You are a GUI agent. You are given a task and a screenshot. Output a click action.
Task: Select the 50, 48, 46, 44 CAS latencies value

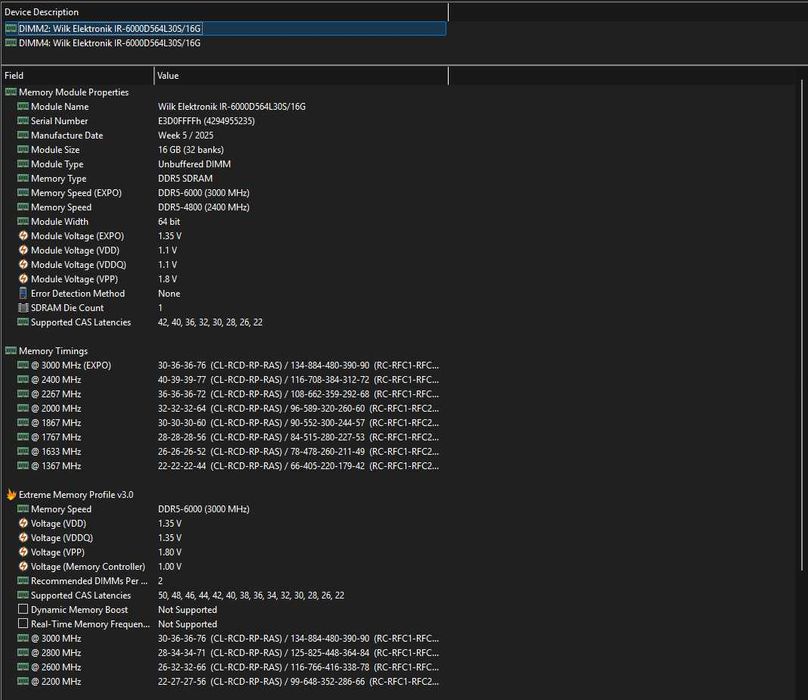(x=251, y=595)
